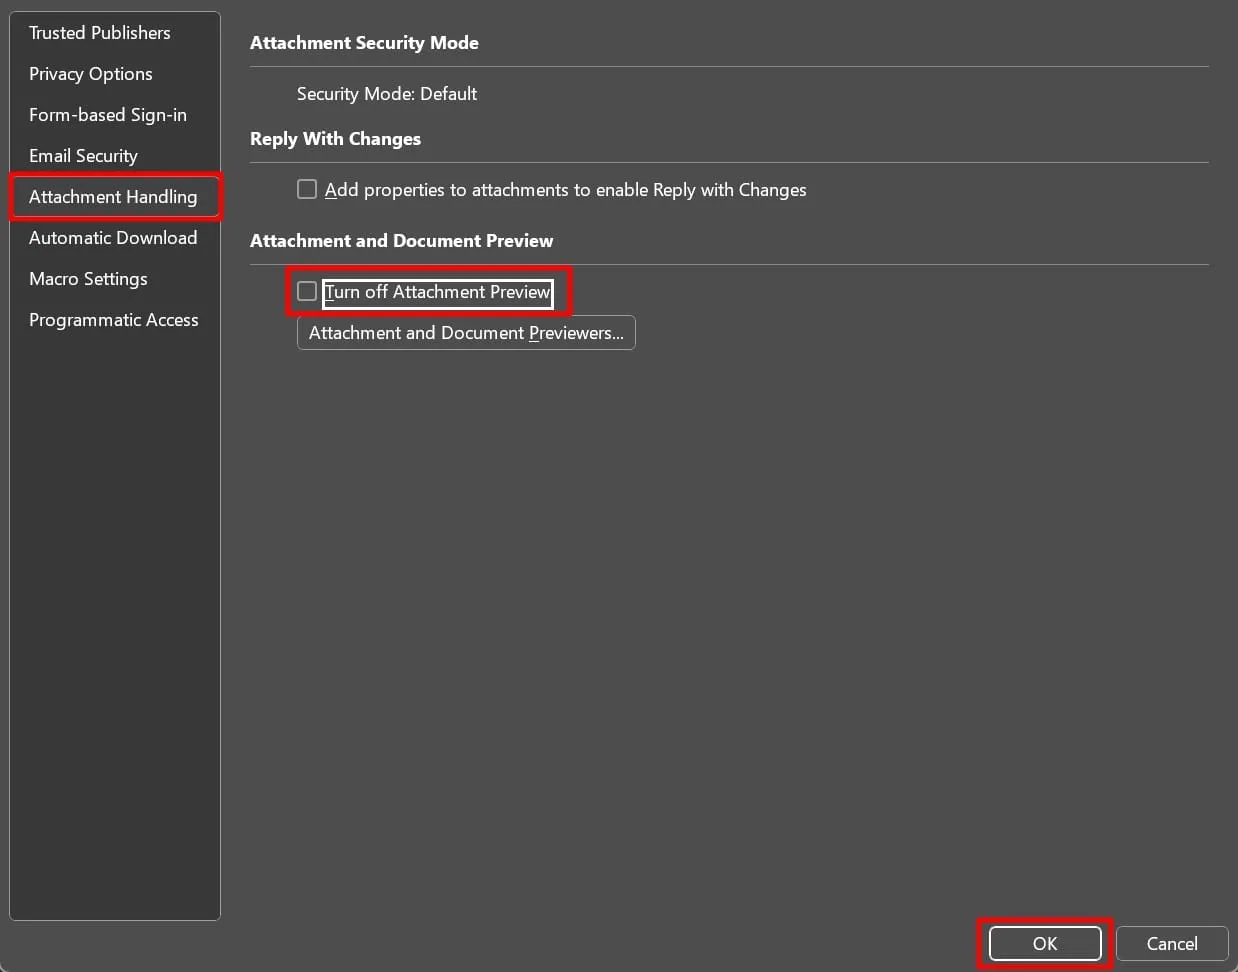Confirm settings with OK
The image size is (1238, 972).
1043,943
